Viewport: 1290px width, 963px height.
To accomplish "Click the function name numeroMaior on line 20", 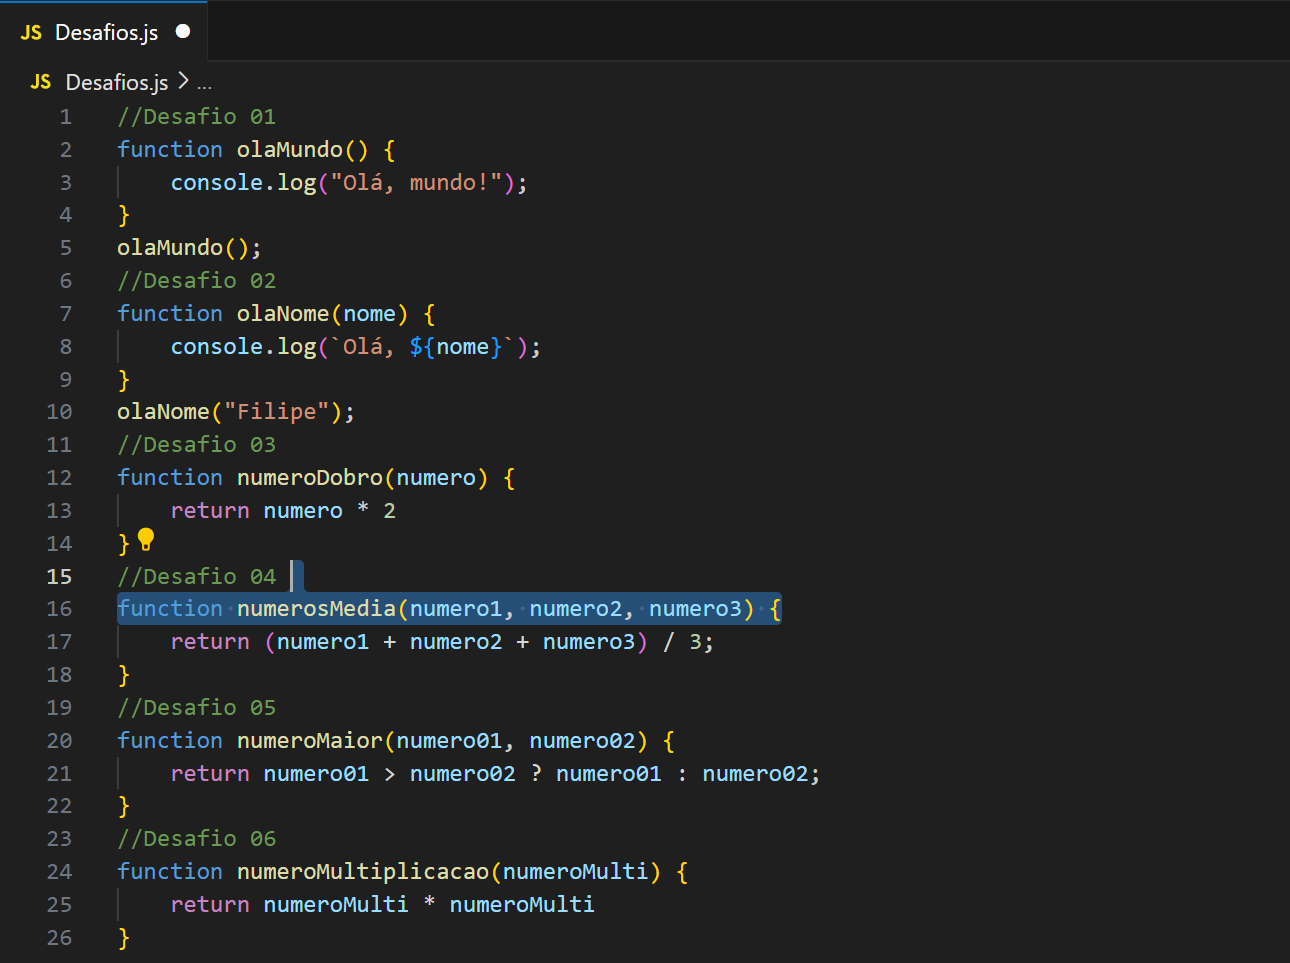I will [x=310, y=741].
